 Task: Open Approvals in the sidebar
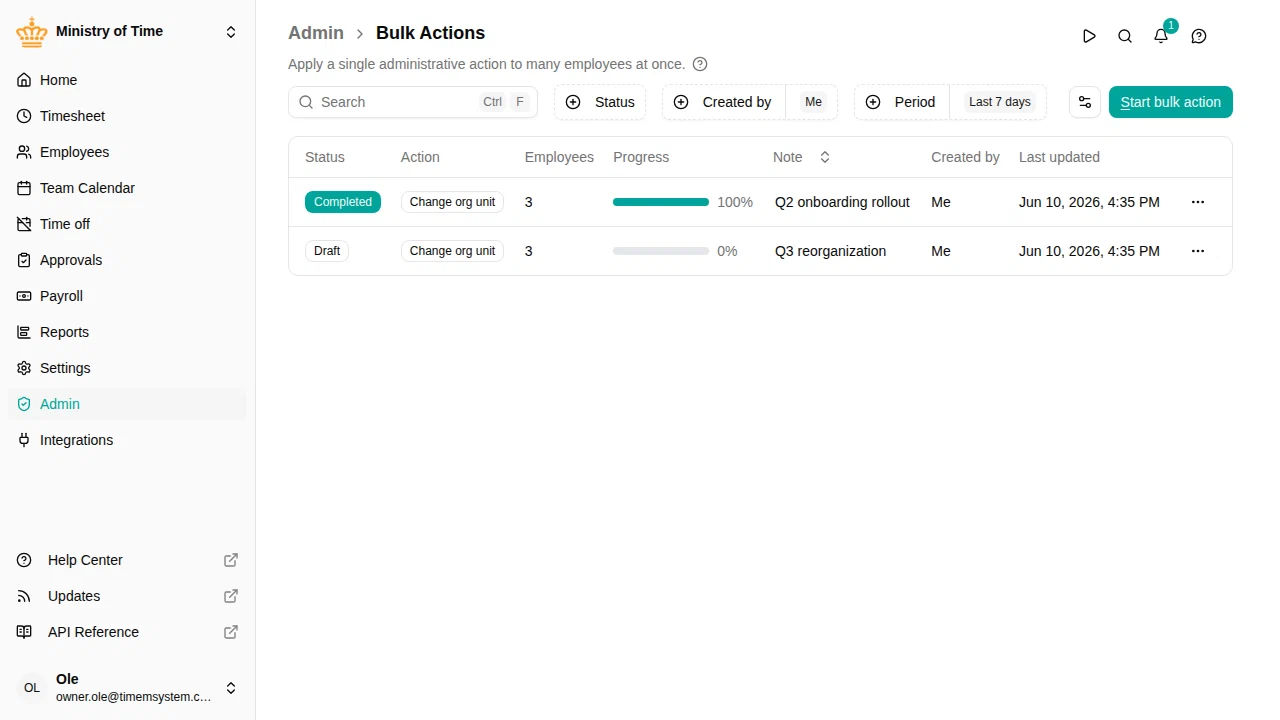click(x=128, y=260)
